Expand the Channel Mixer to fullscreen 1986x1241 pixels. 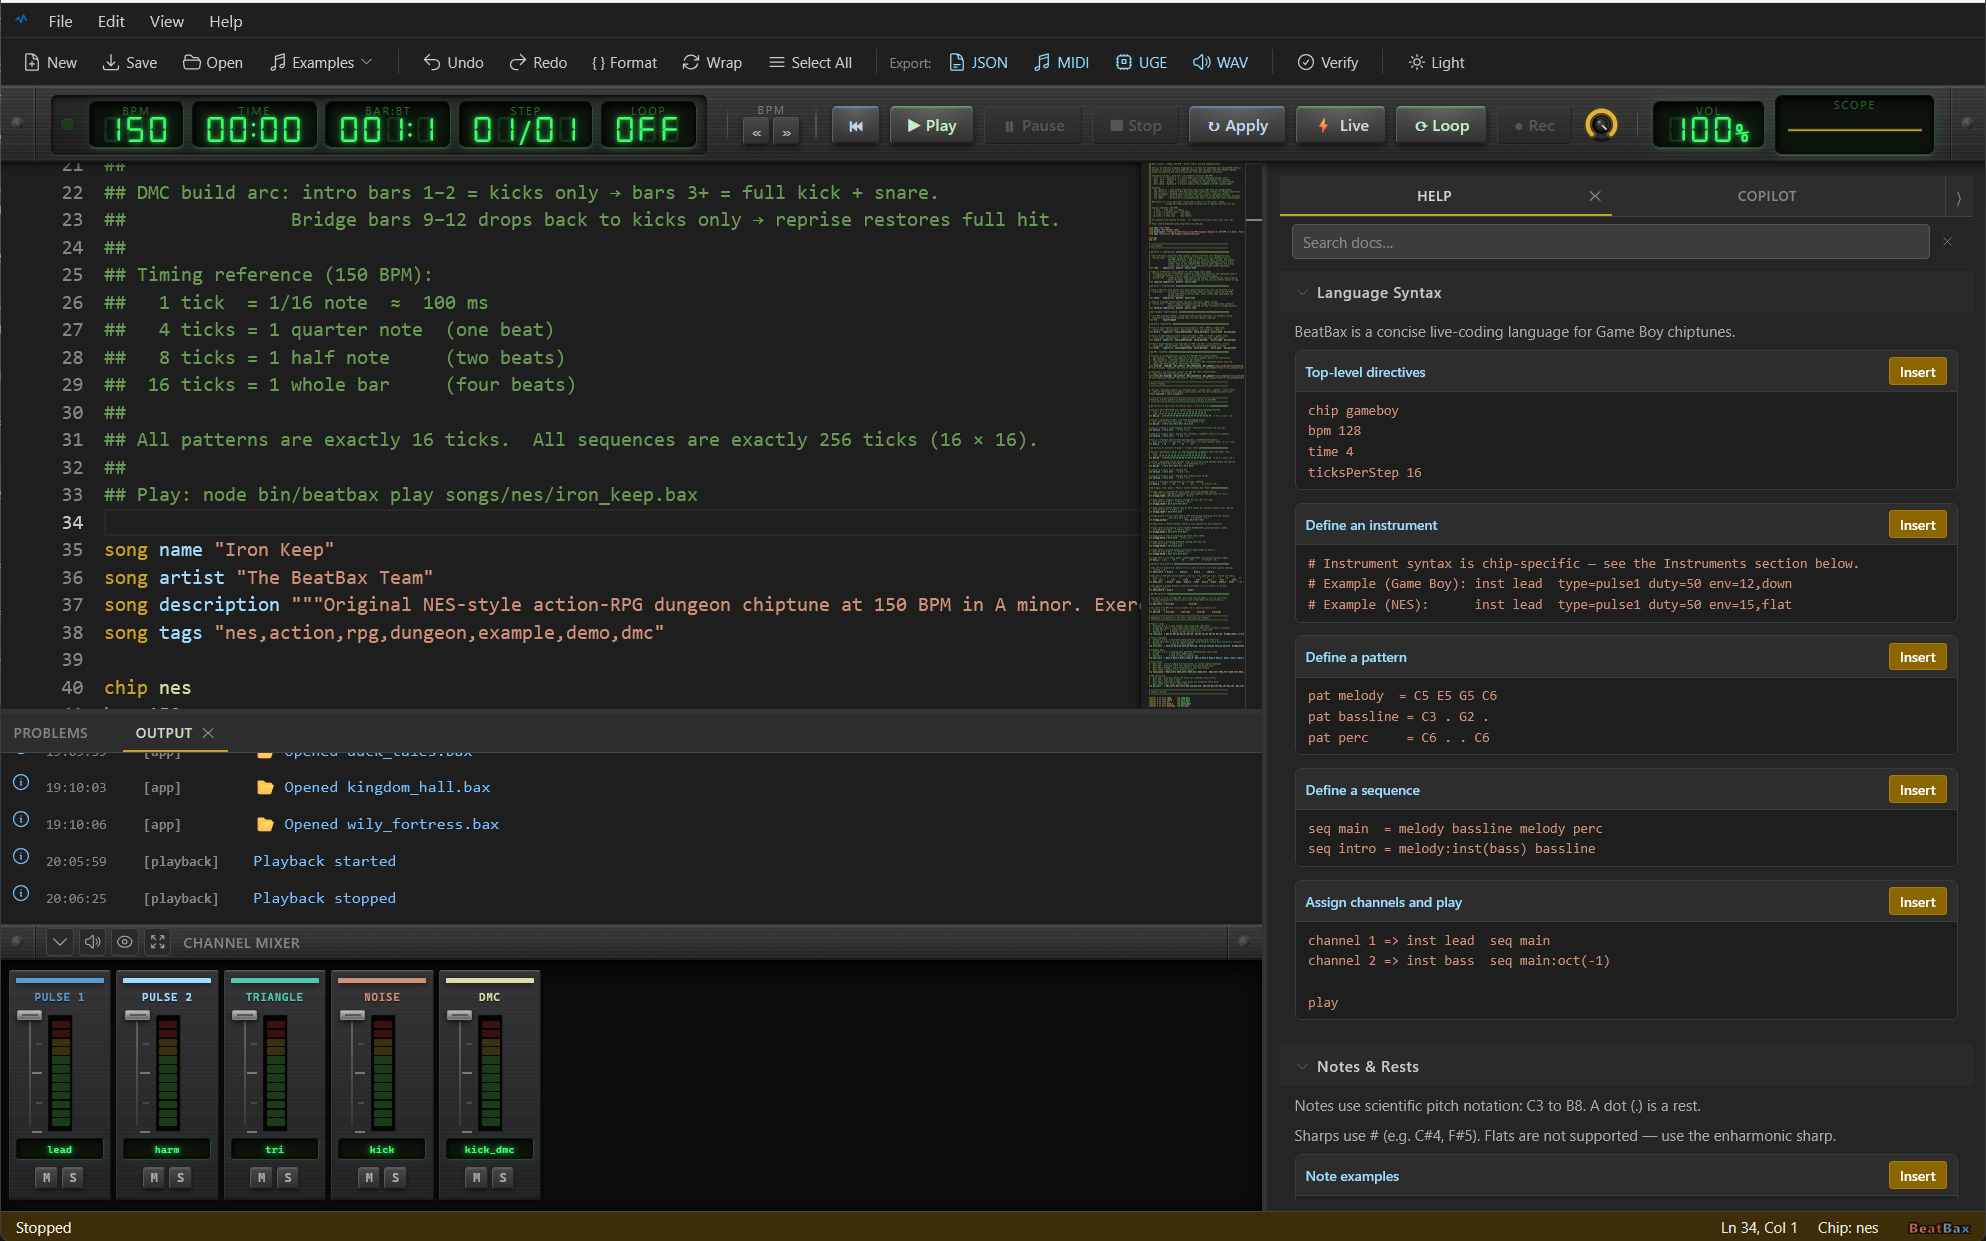(x=157, y=942)
